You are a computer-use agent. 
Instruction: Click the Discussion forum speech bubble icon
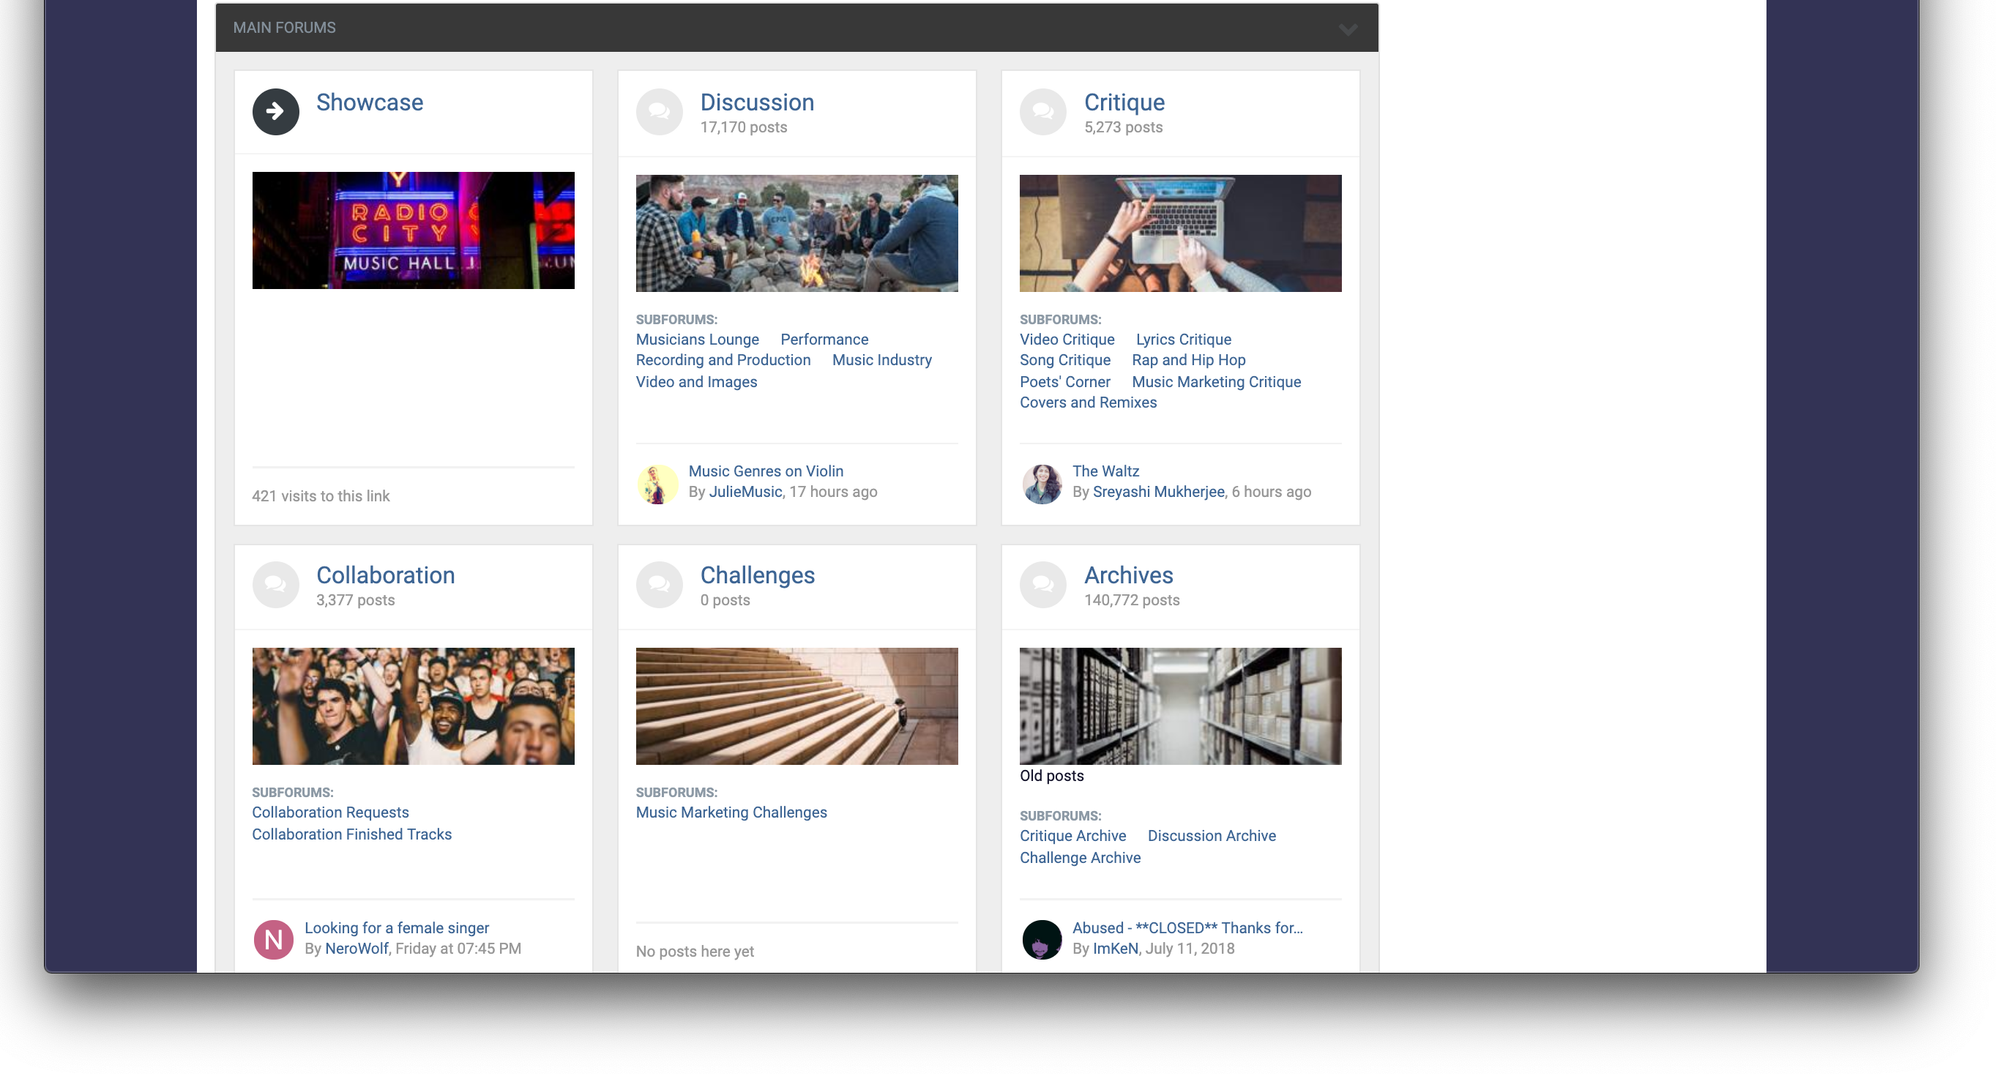tap(659, 112)
